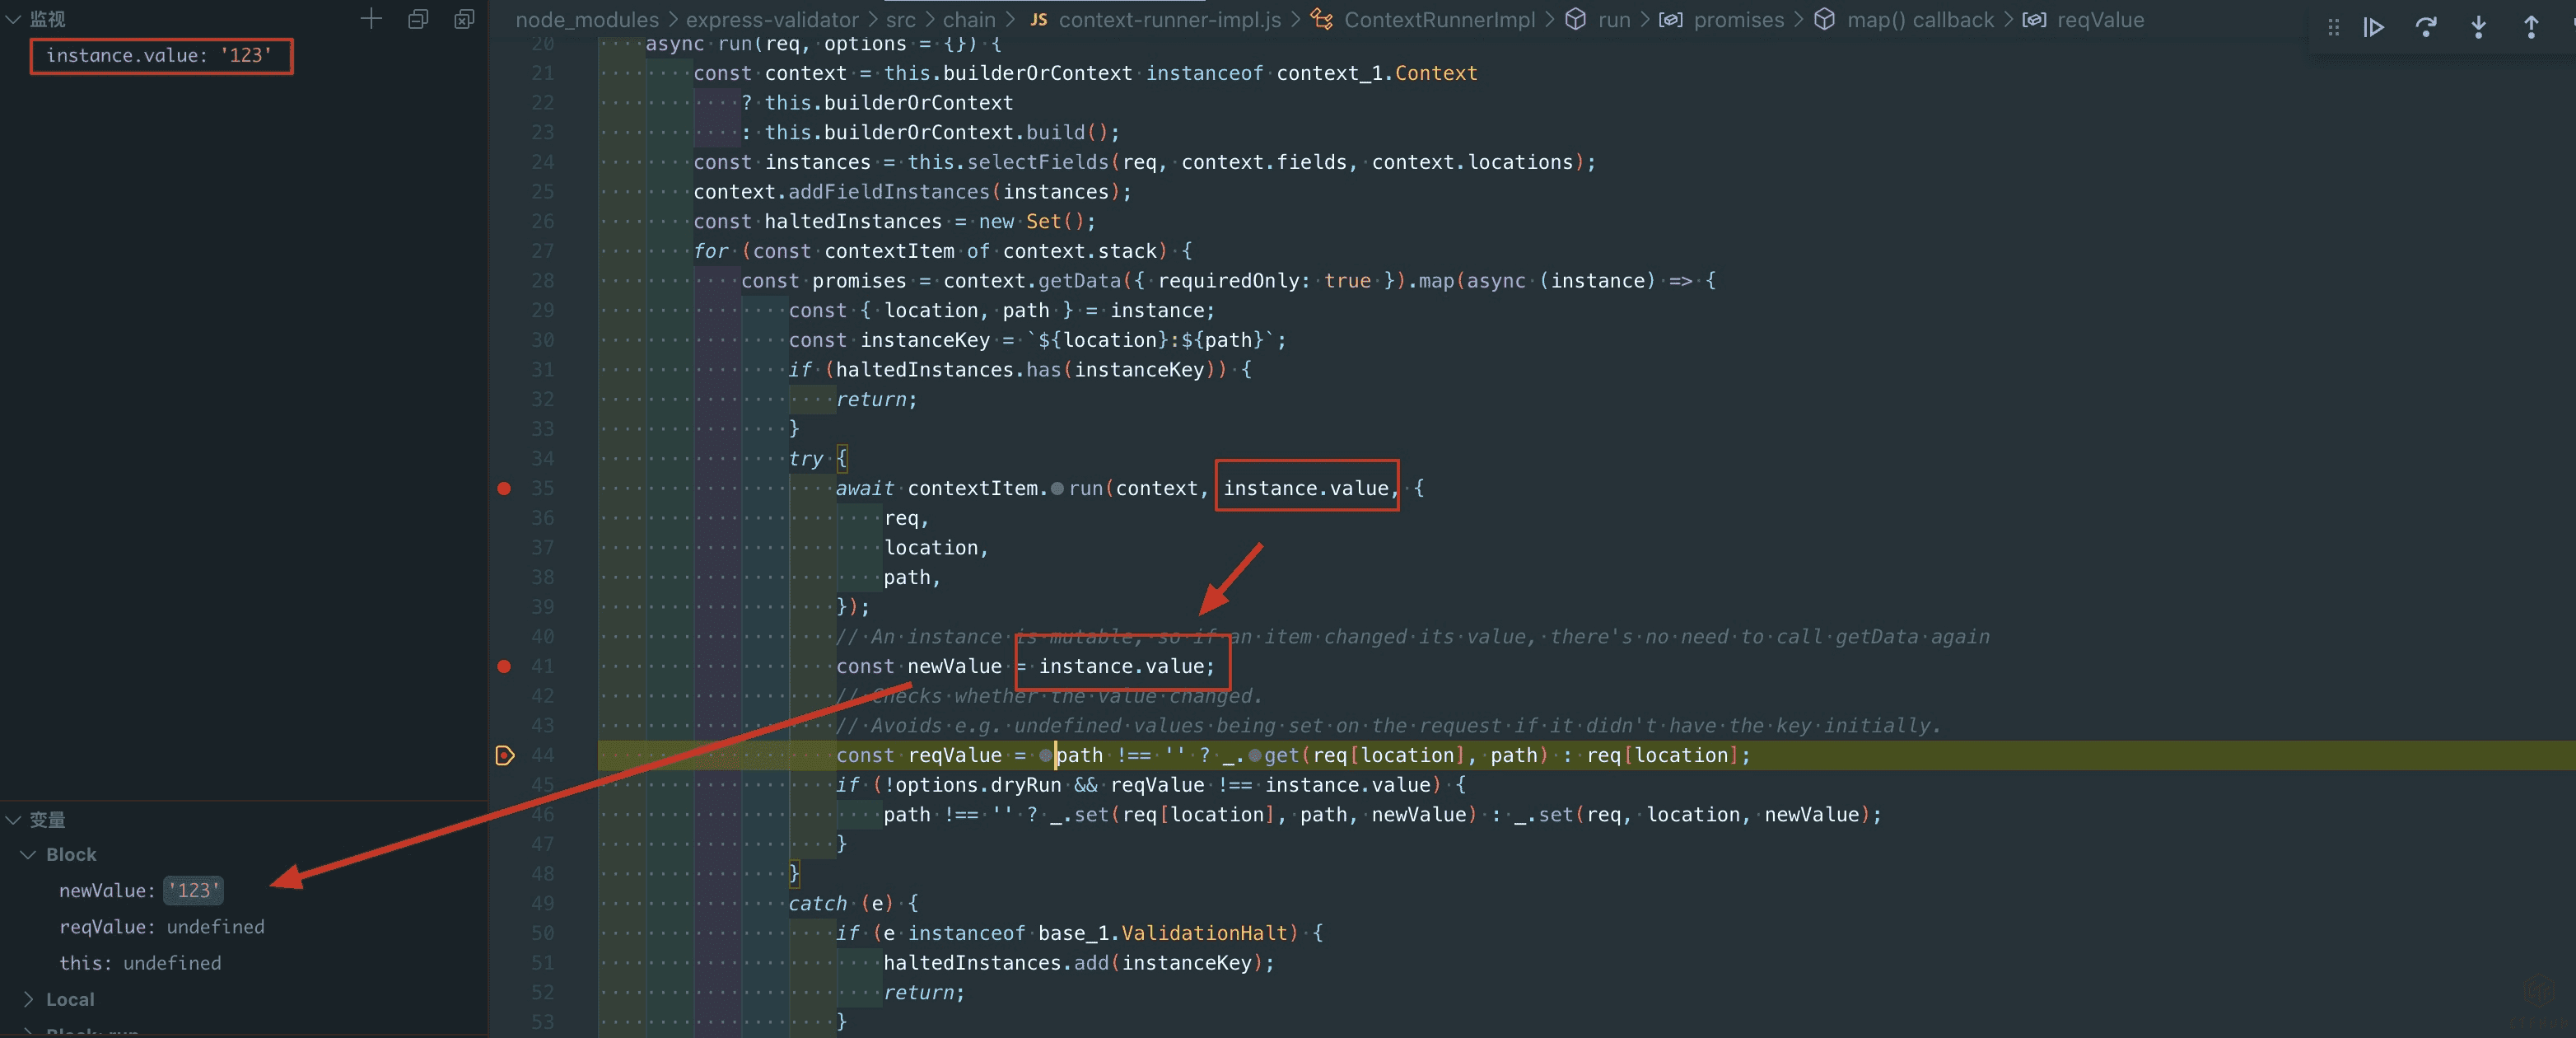Collapse the 监视 watch section
The width and height of the screenshot is (2576, 1038).
pyautogui.click(x=14, y=19)
